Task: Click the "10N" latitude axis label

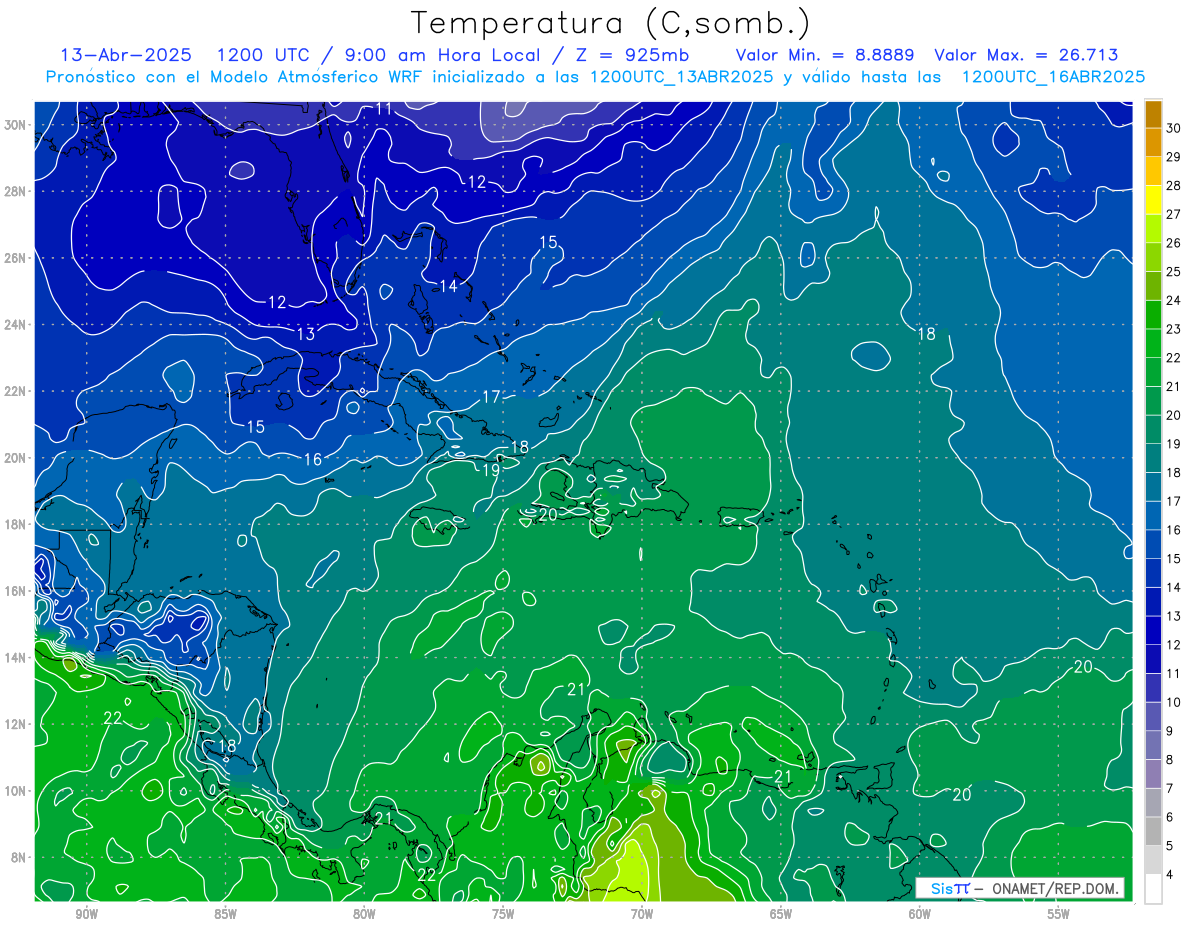Action: pos(16,791)
